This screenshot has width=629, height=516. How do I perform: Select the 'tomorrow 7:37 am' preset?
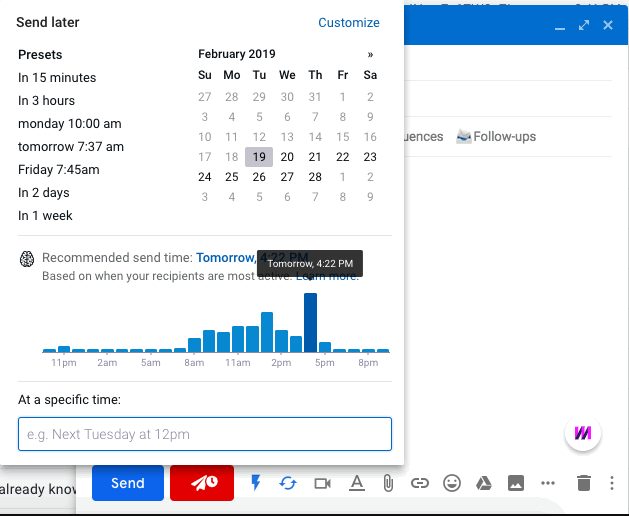[71, 147]
